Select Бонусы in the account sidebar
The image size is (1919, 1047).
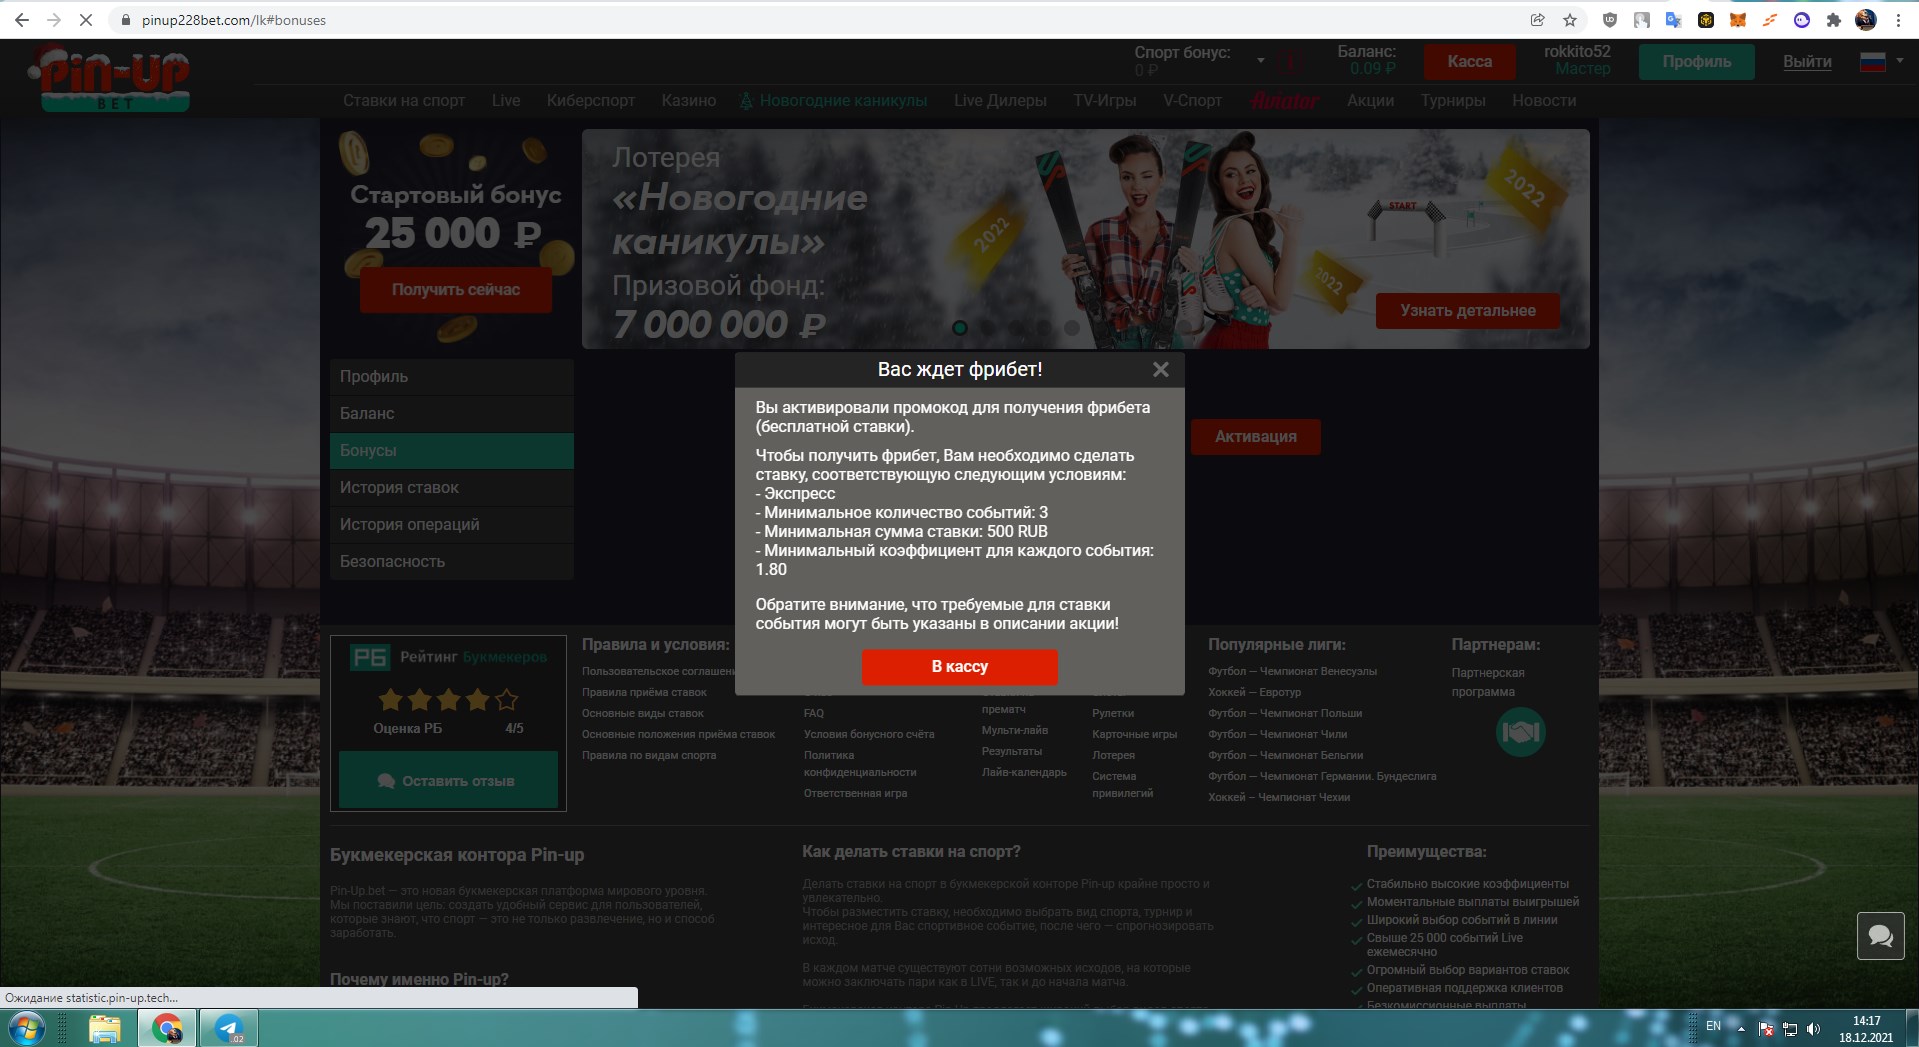[x=452, y=451]
